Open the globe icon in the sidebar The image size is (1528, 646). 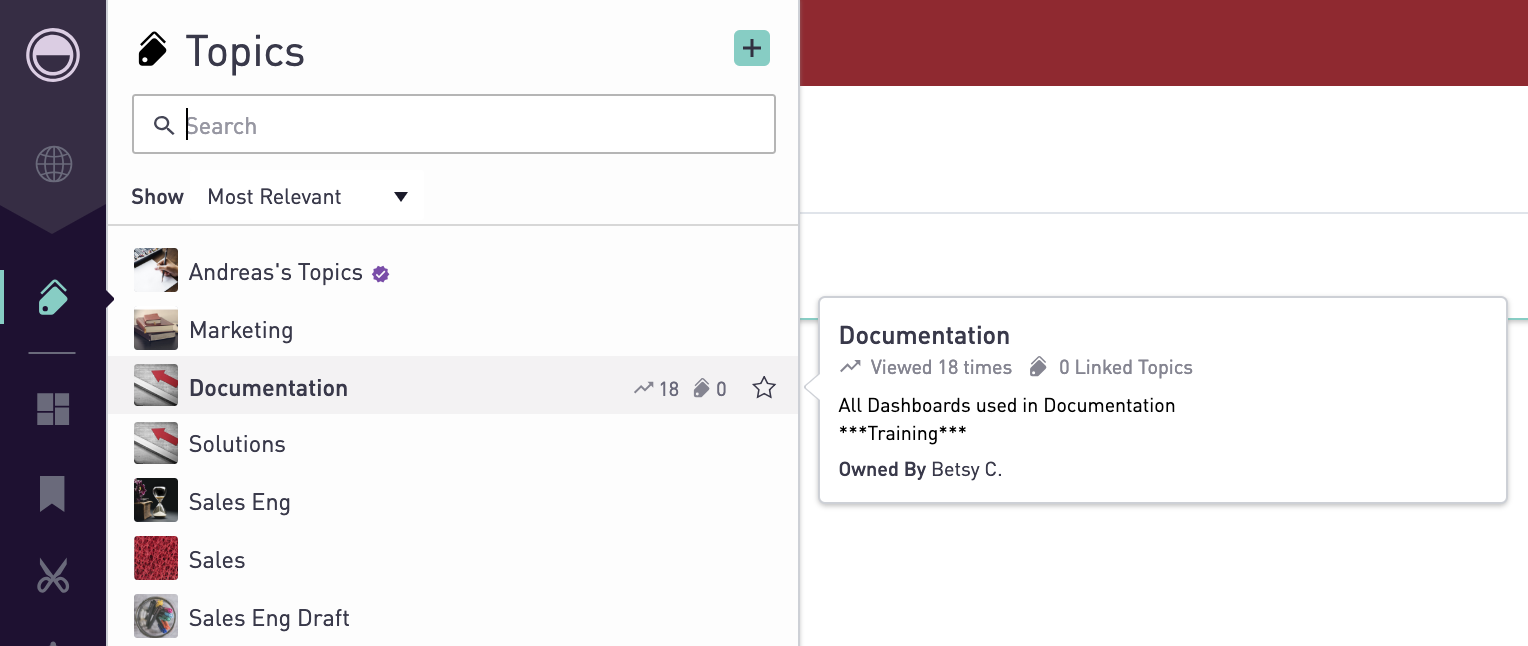pyautogui.click(x=54, y=164)
